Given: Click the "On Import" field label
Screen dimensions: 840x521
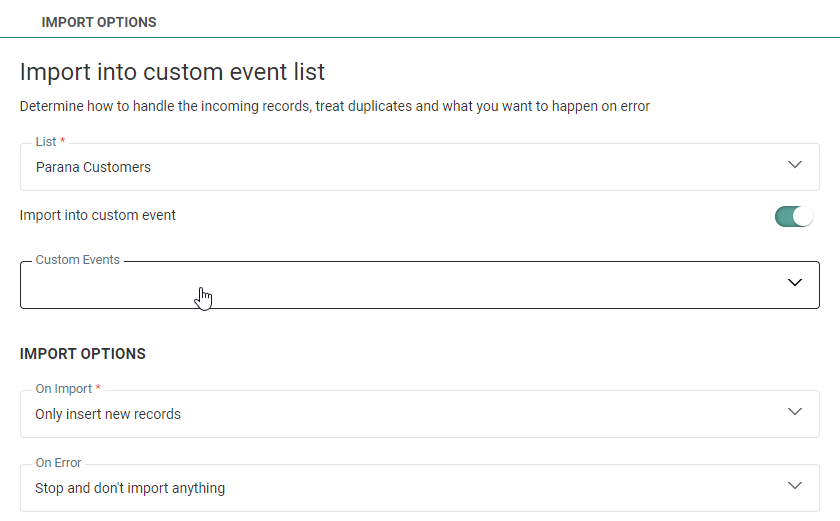Looking at the screenshot, I should tap(63, 389).
